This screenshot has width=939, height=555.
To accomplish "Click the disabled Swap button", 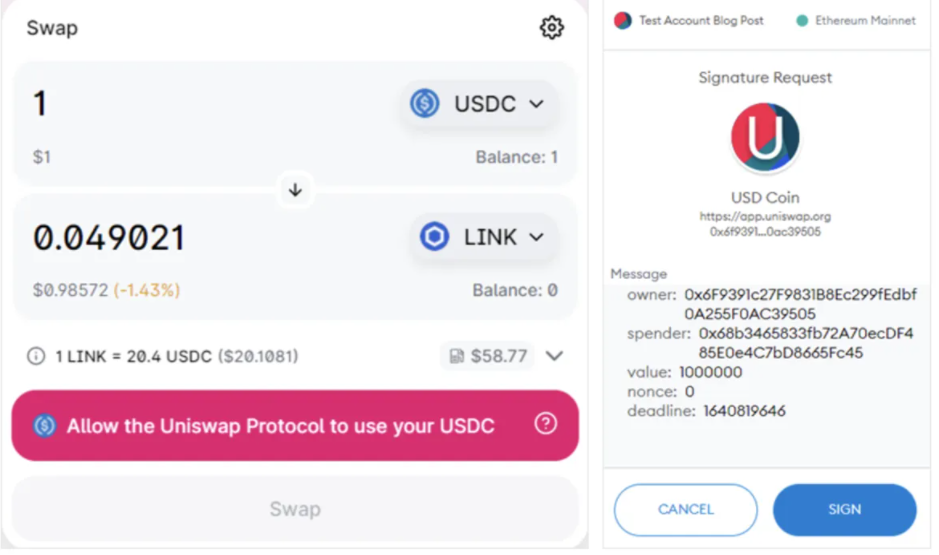I will click(x=295, y=509).
